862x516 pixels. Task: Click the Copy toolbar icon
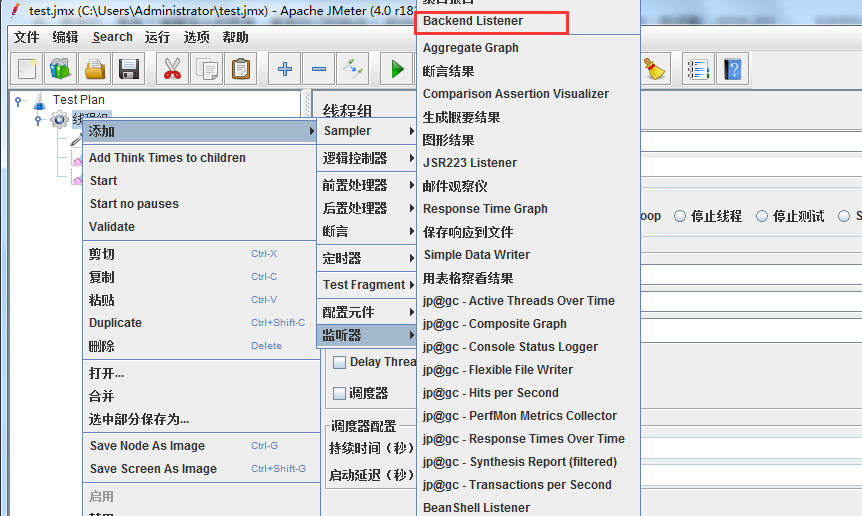pos(207,69)
